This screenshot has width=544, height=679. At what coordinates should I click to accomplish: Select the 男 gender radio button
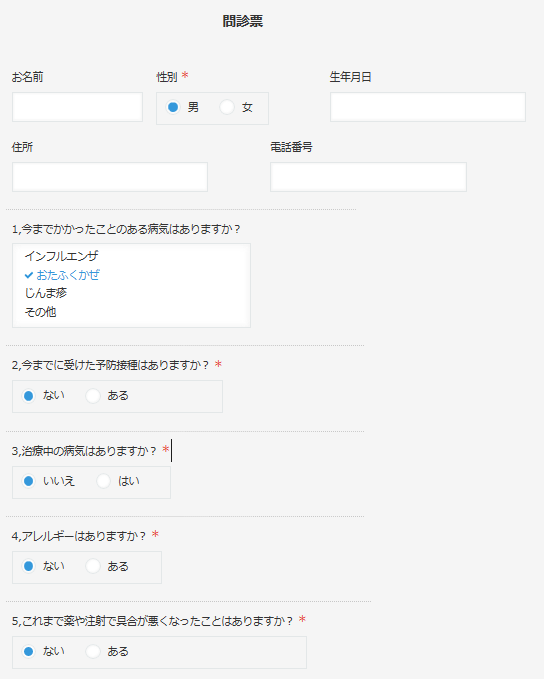pyautogui.click(x=173, y=107)
